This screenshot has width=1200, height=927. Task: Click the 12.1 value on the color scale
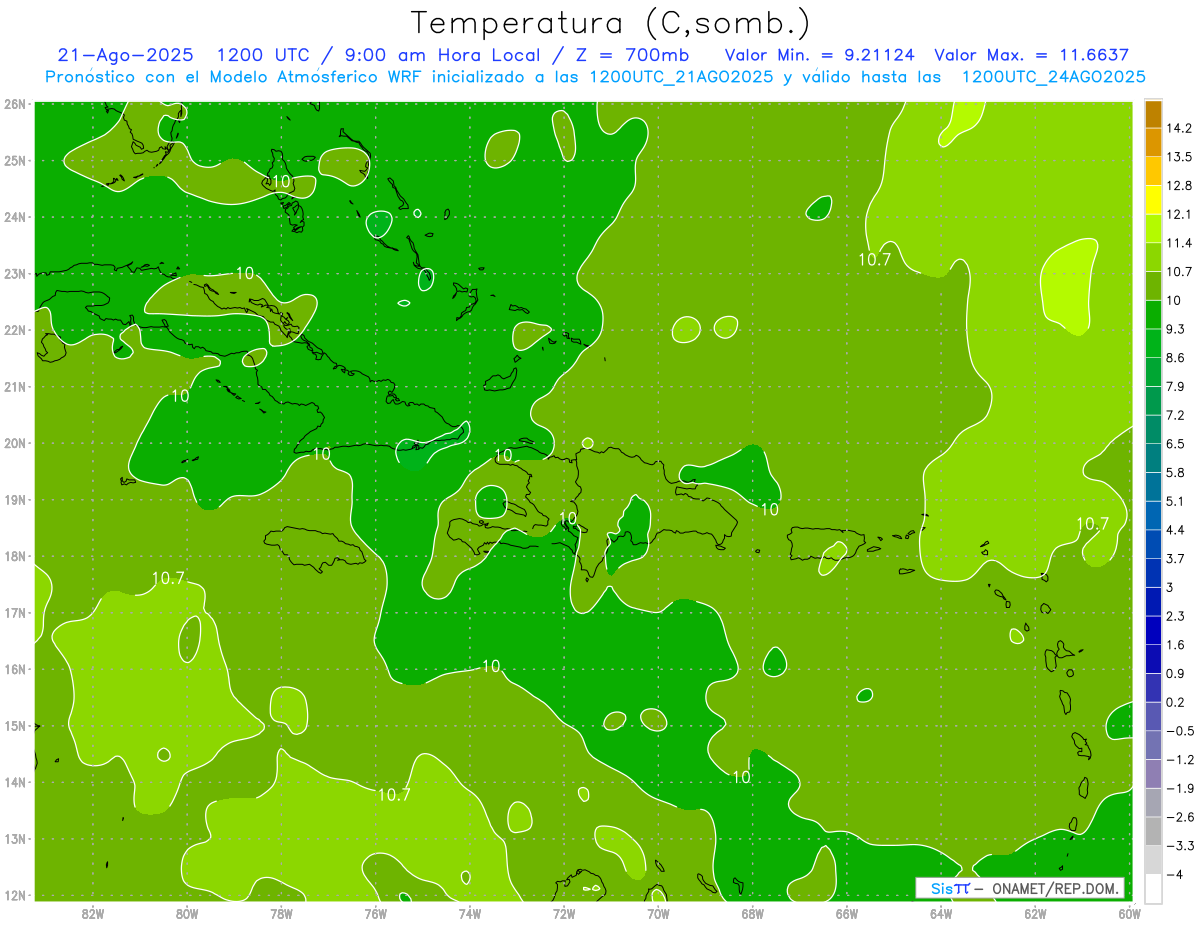tap(1179, 214)
